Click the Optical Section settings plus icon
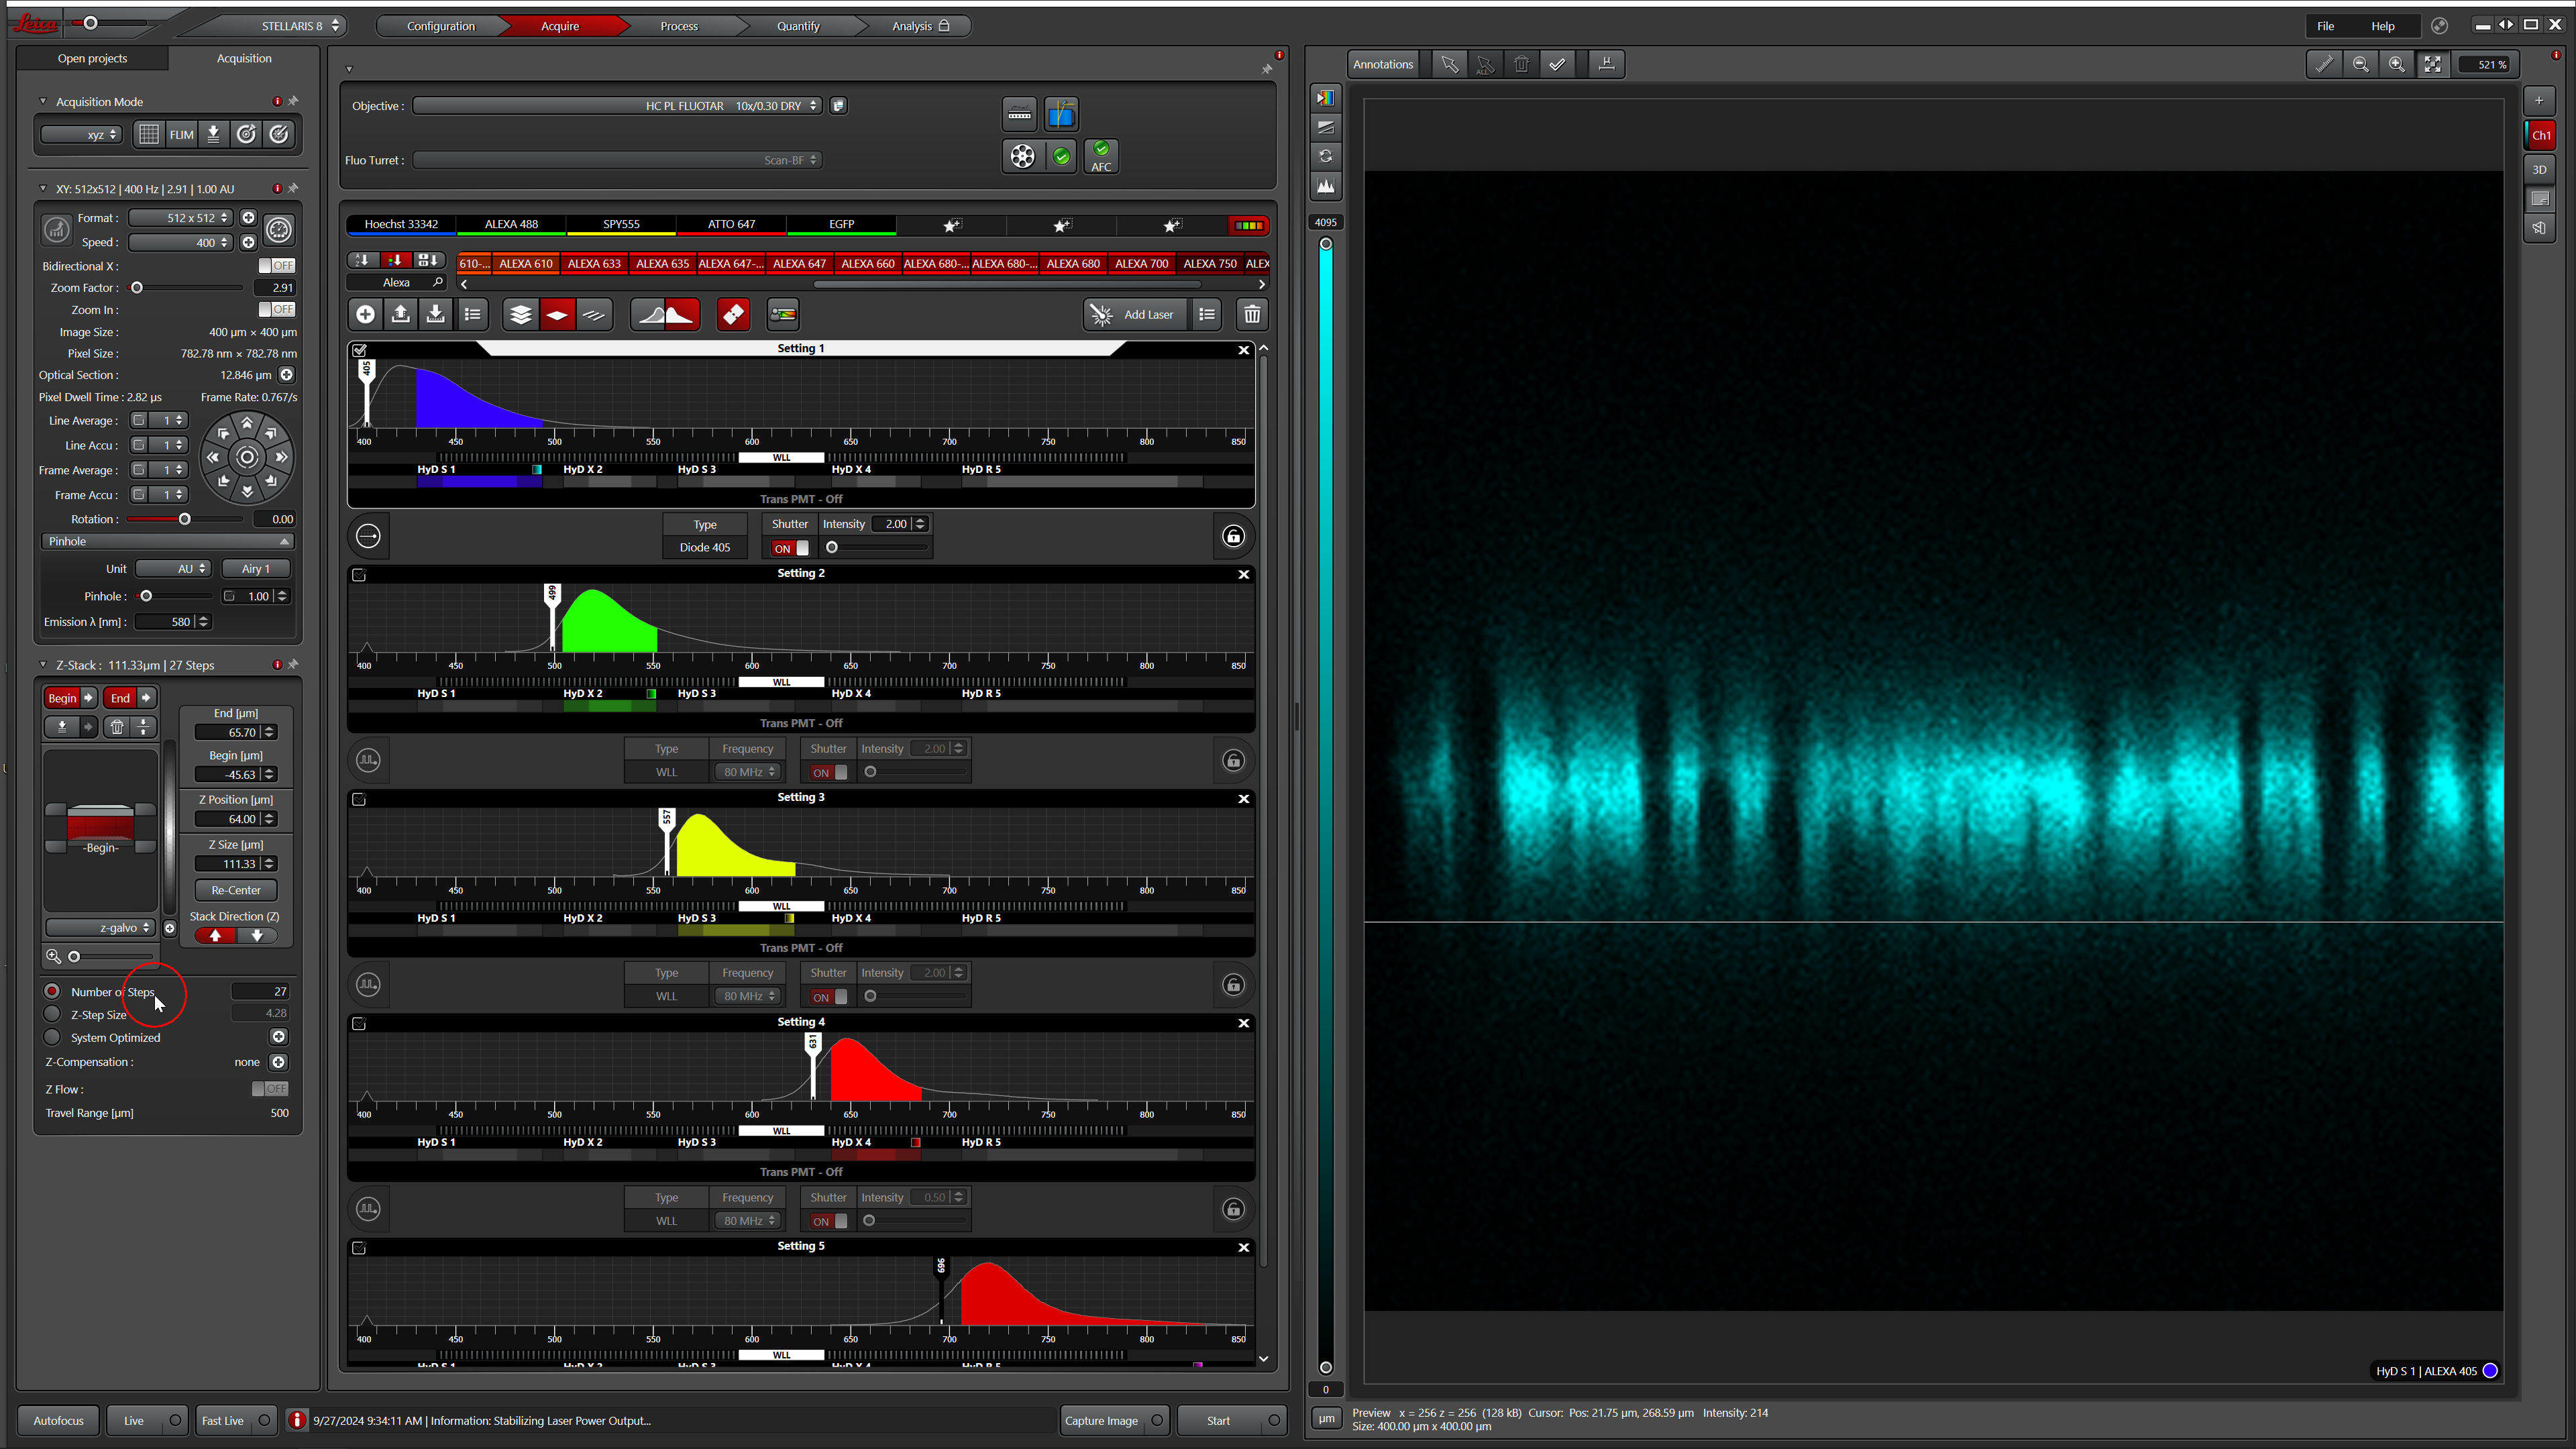This screenshot has width=2576, height=1449. click(x=286, y=375)
